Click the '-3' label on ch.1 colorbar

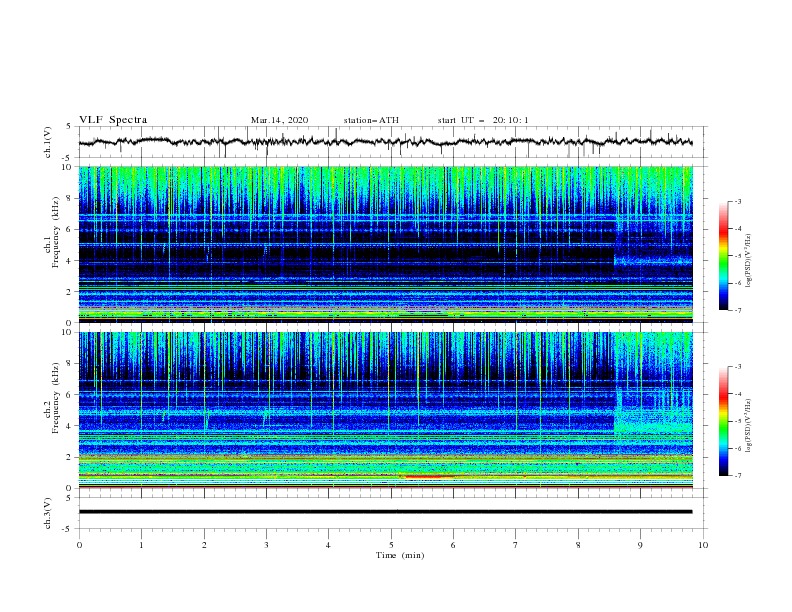737,201
